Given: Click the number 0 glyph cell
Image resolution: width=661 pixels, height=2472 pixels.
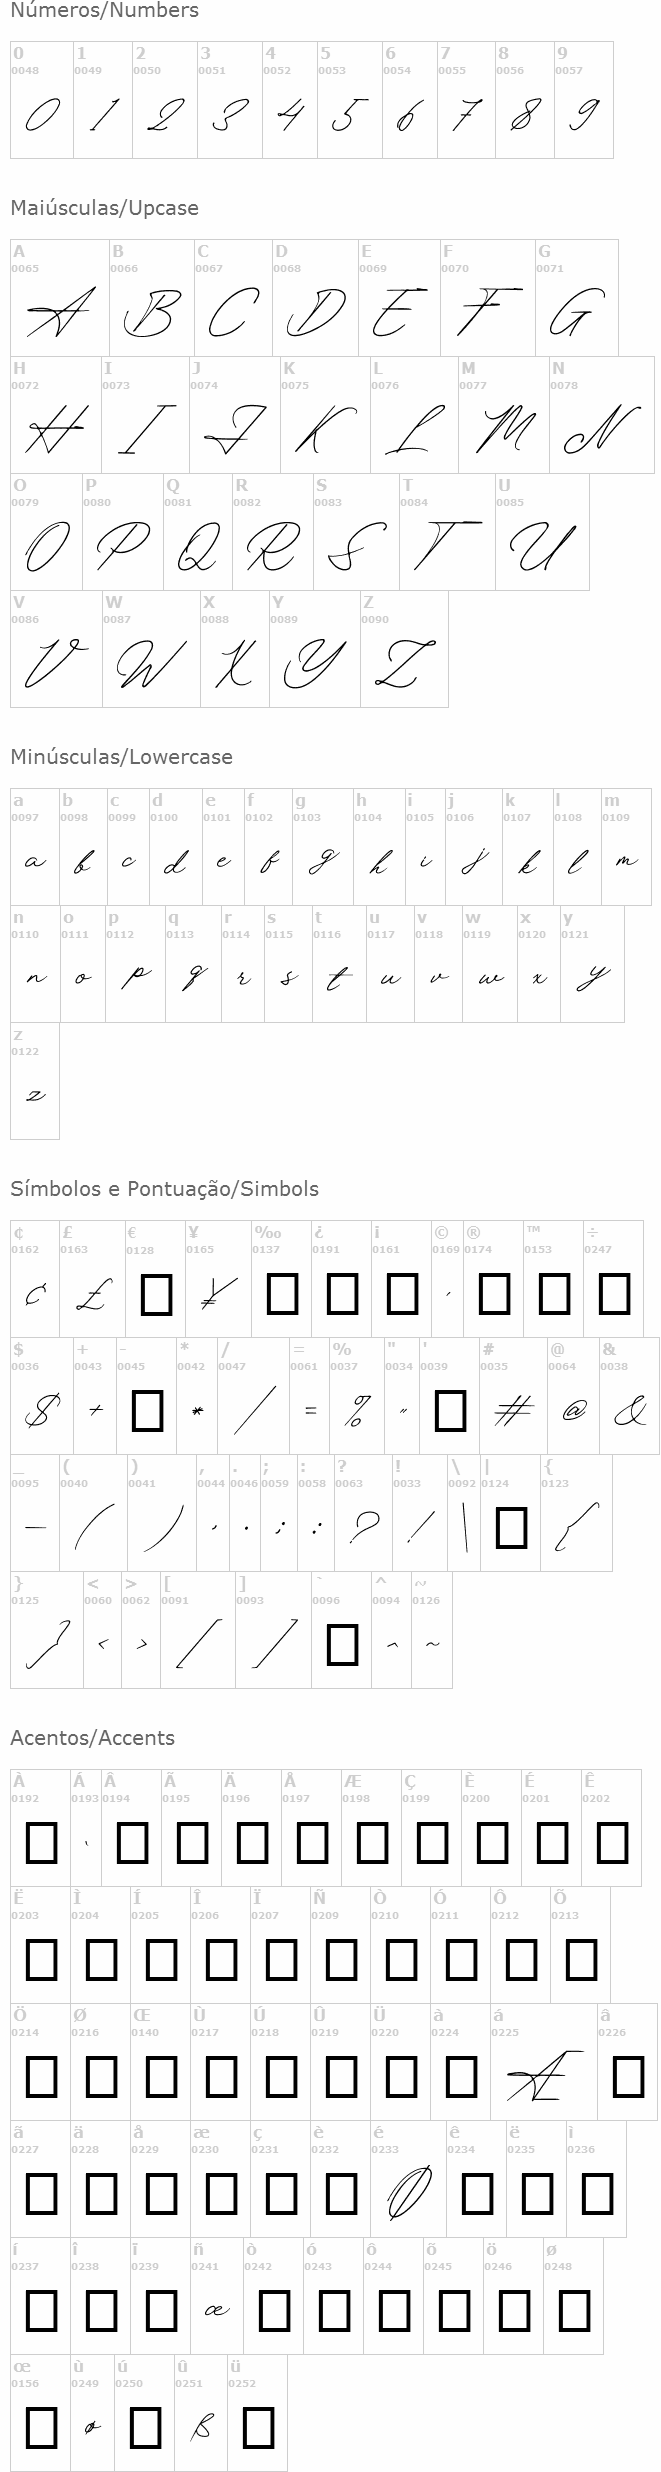Looking at the screenshot, I should 41,100.
